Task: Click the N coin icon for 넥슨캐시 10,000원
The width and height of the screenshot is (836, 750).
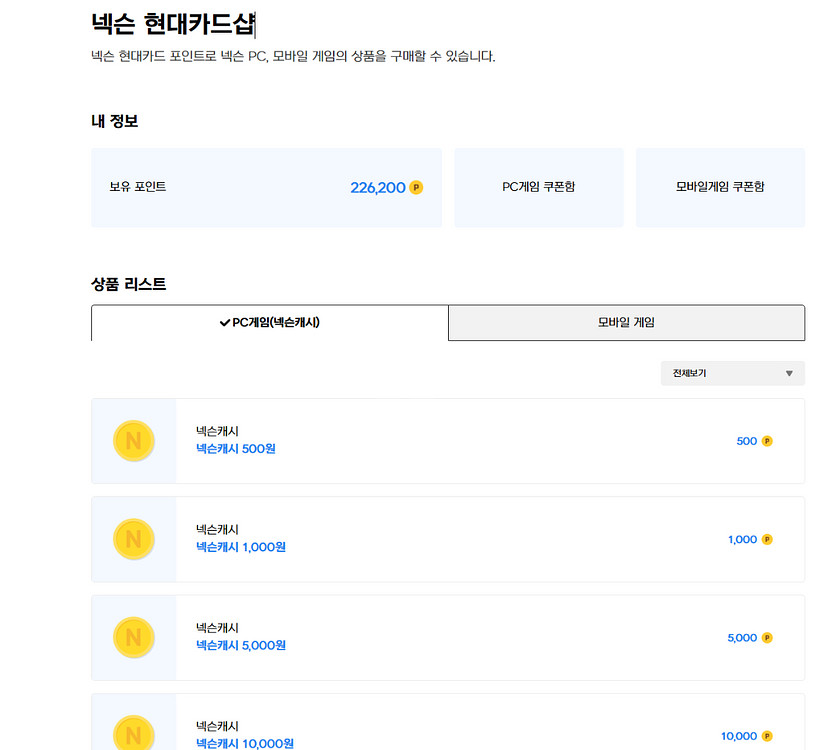Action: 133,733
